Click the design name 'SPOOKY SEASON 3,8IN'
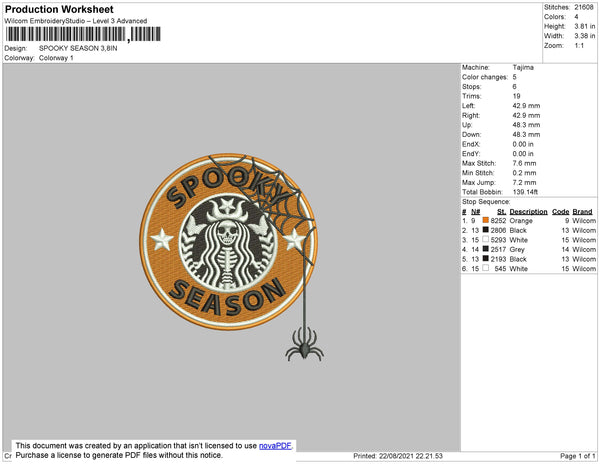The height and width of the screenshot is (464, 600). (x=78, y=48)
